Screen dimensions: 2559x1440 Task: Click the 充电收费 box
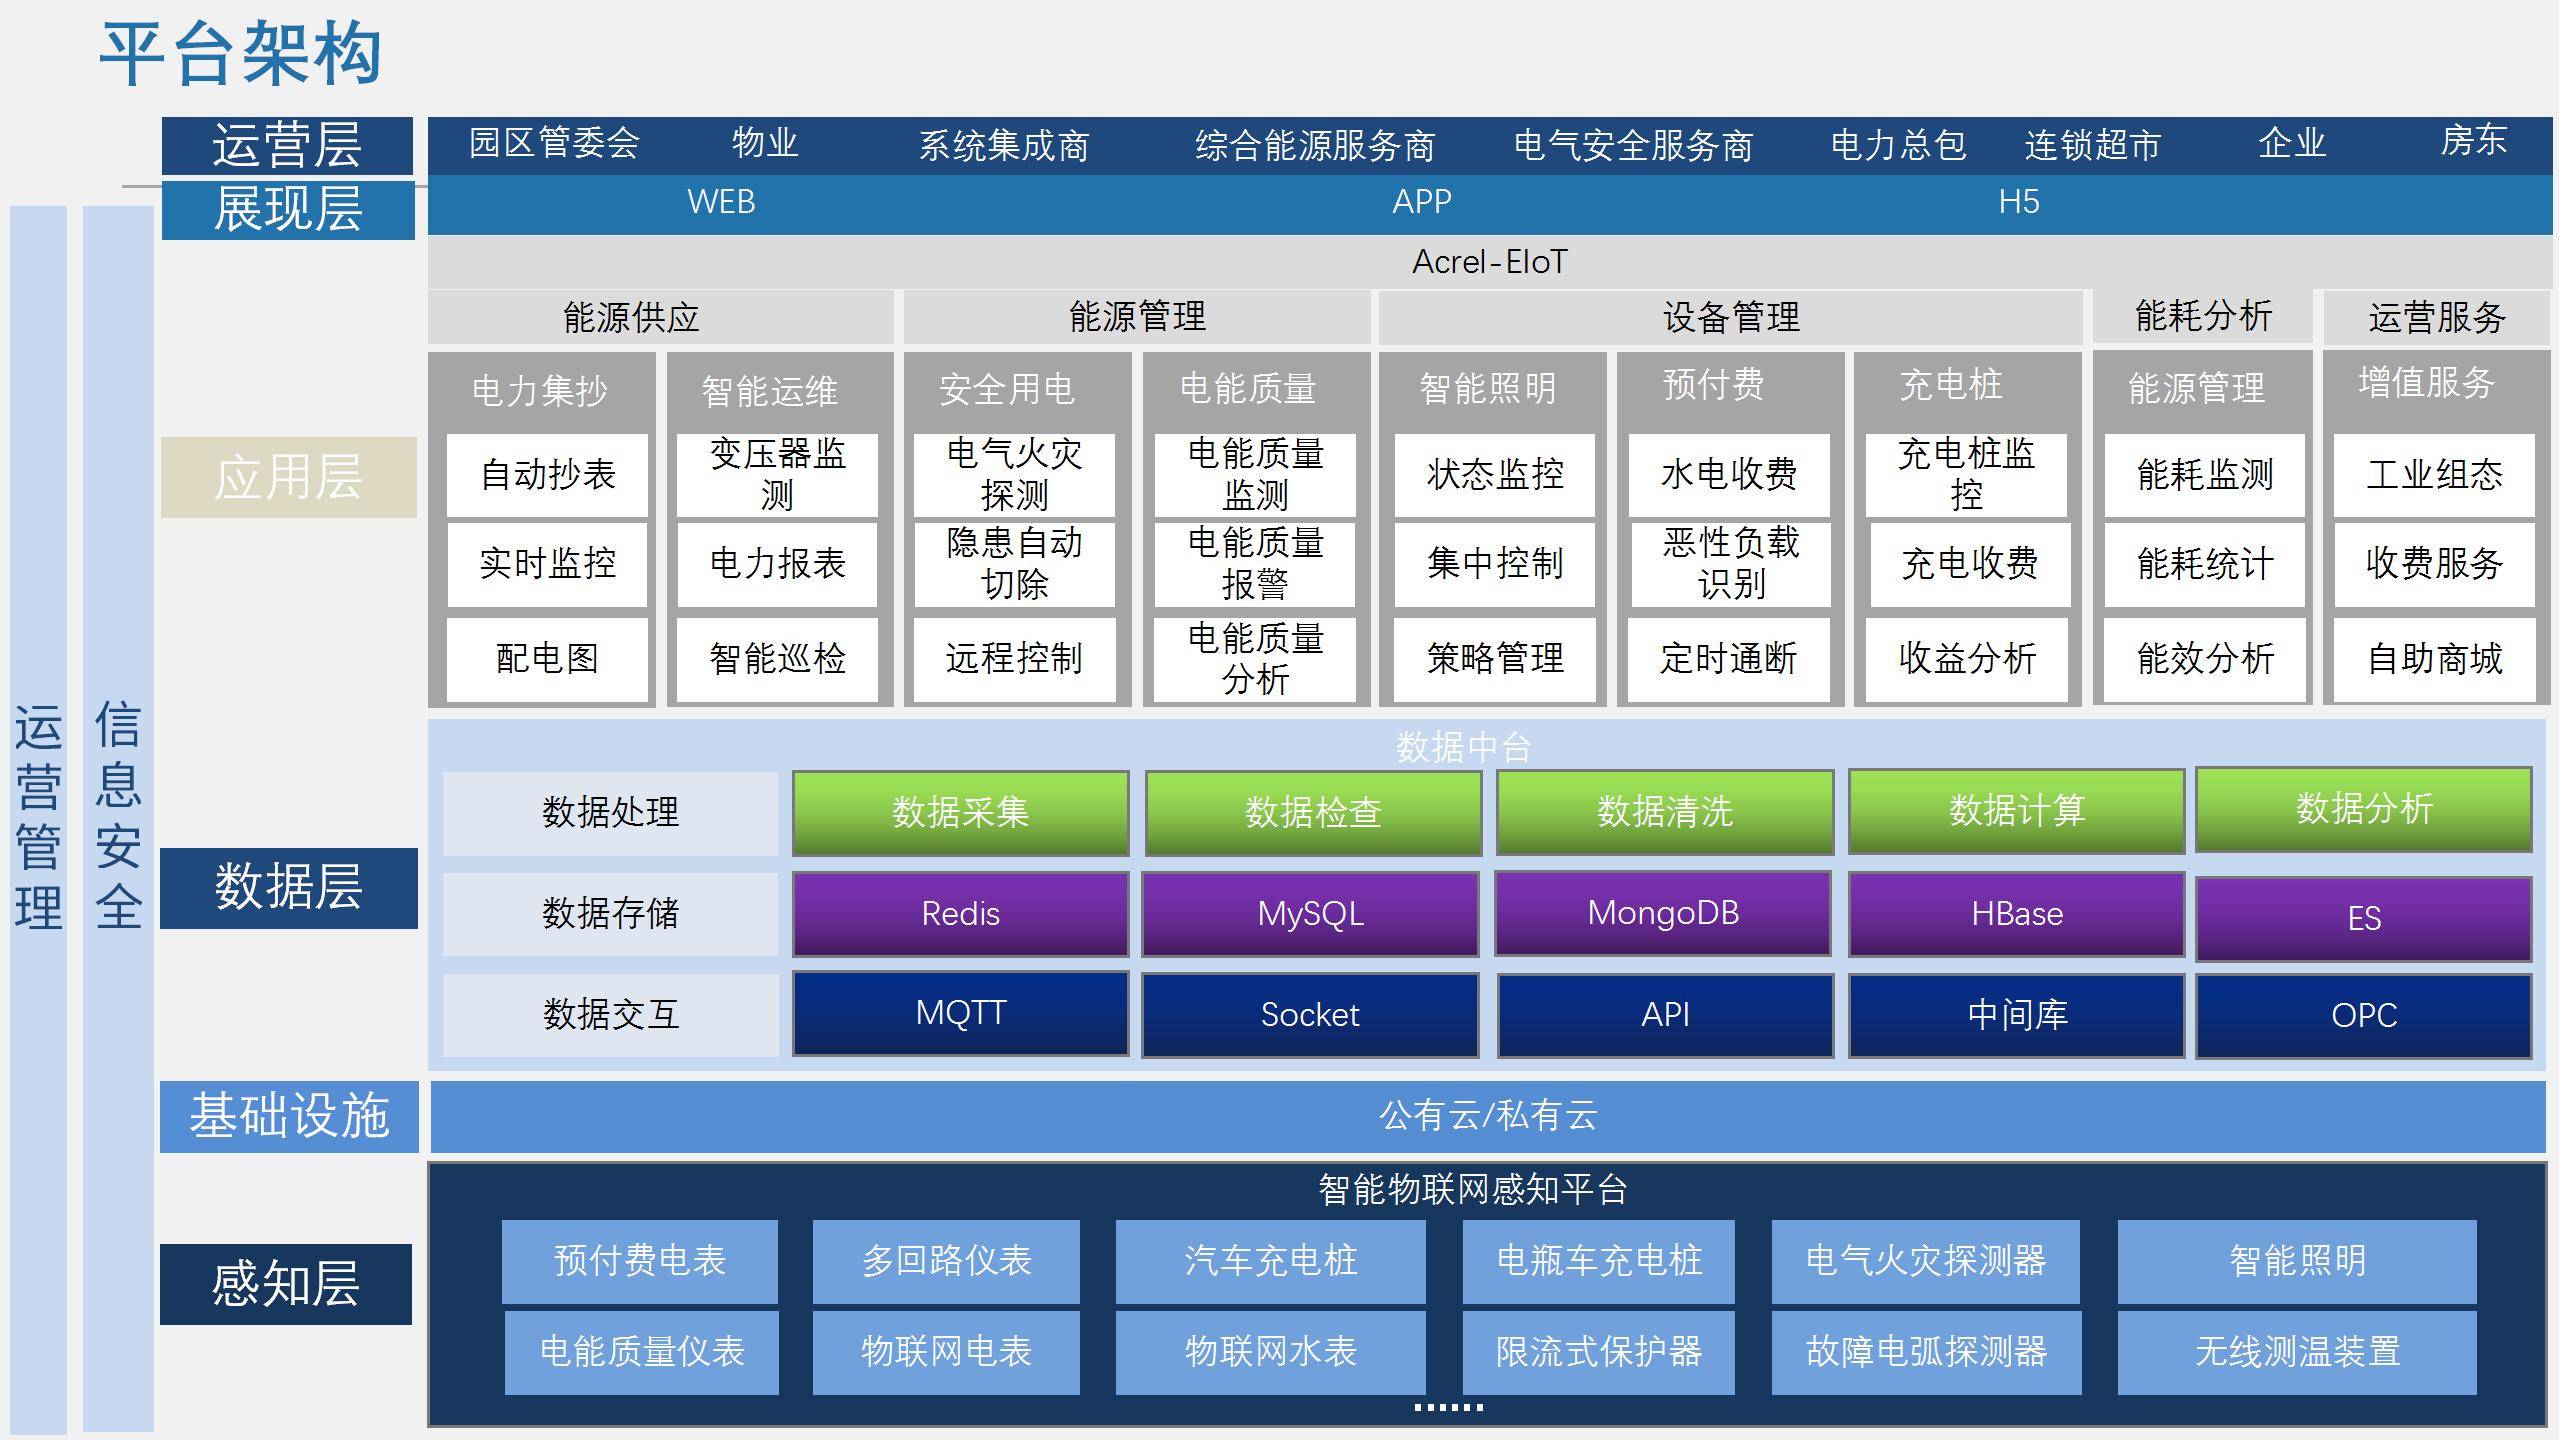tap(1969, 564)
